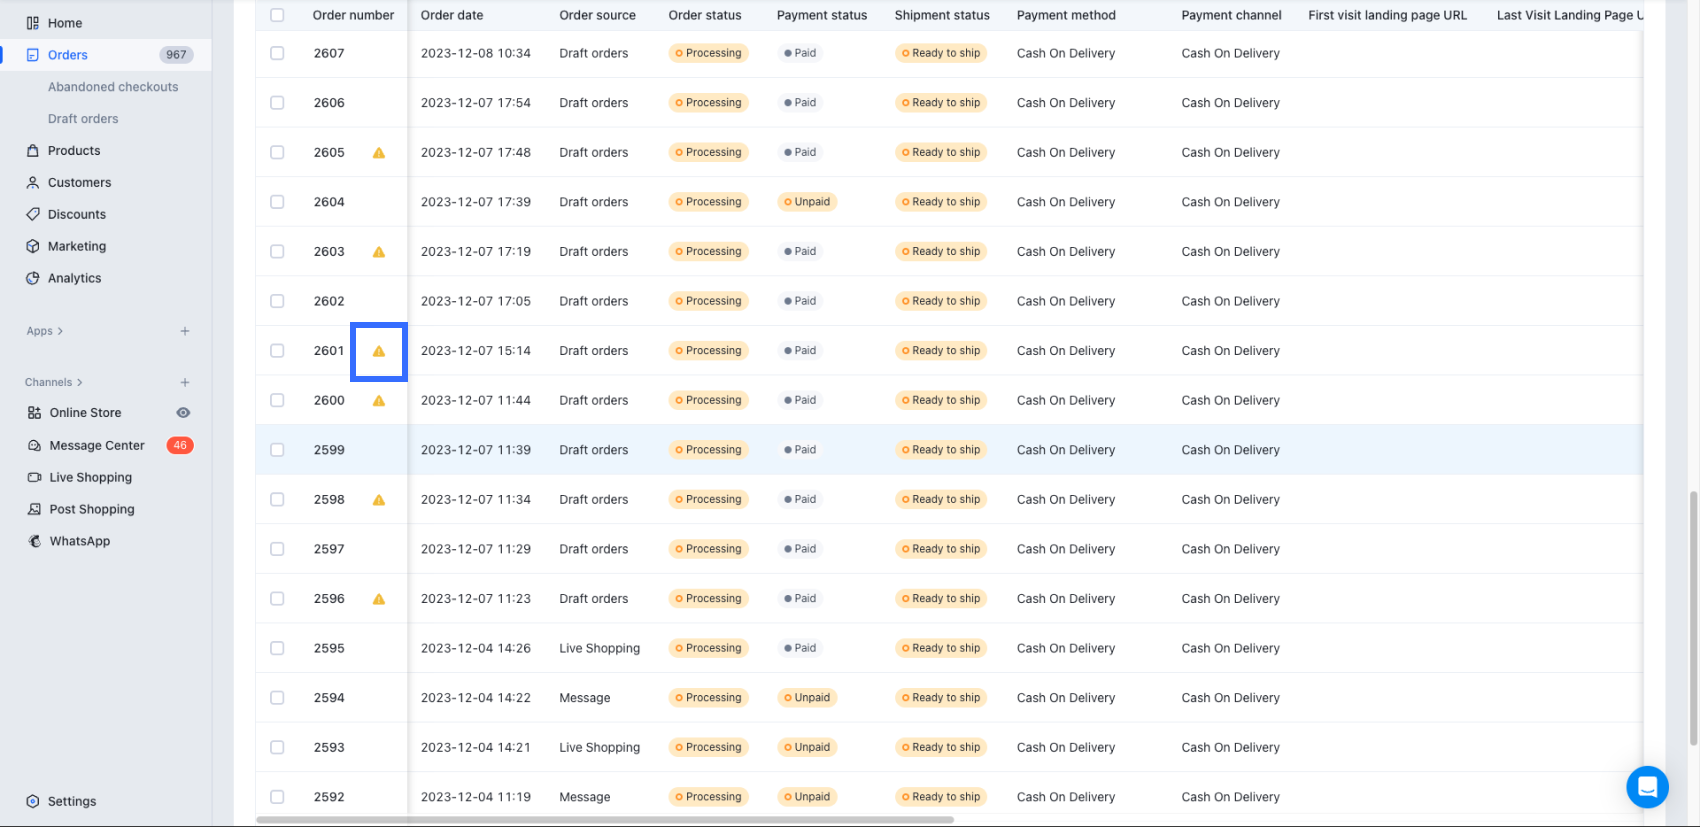
Task: Open order number 2607
Action: pos(329,53)
